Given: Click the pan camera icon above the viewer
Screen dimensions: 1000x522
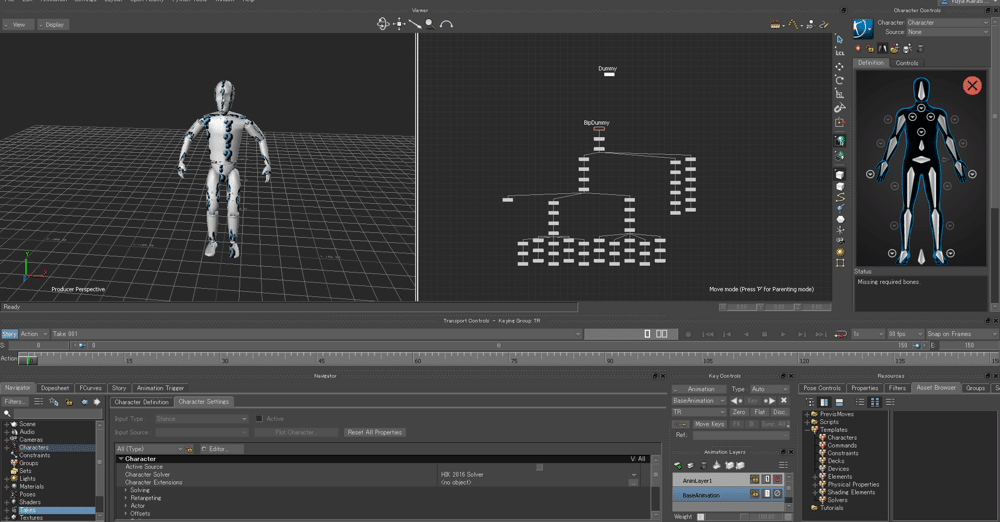Looking at the screenshot, I should tap(399, 24).
